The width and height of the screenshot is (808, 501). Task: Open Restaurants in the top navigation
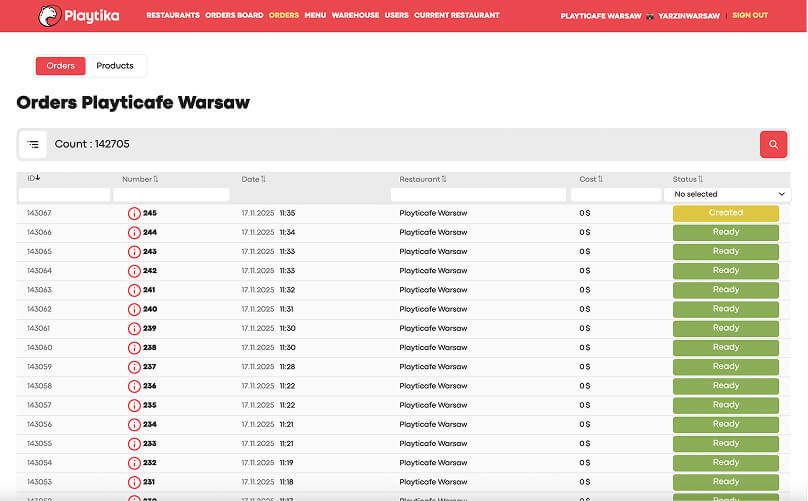coord(173,15)
